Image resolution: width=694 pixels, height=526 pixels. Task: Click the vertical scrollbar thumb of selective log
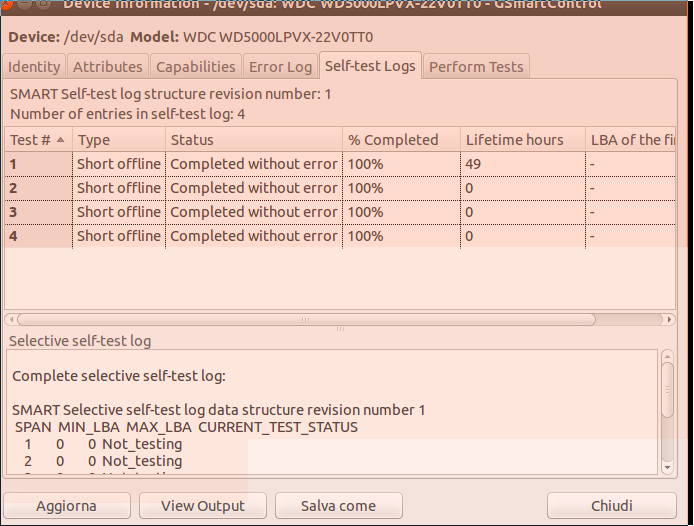(x=667, y=390)
